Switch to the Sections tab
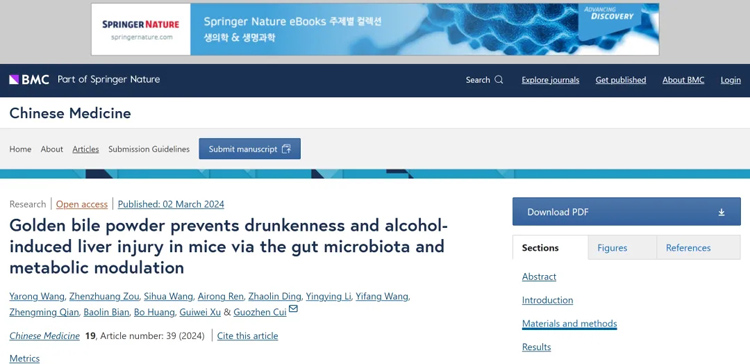Screen dimensions: 750x364 tap(550, 248)
